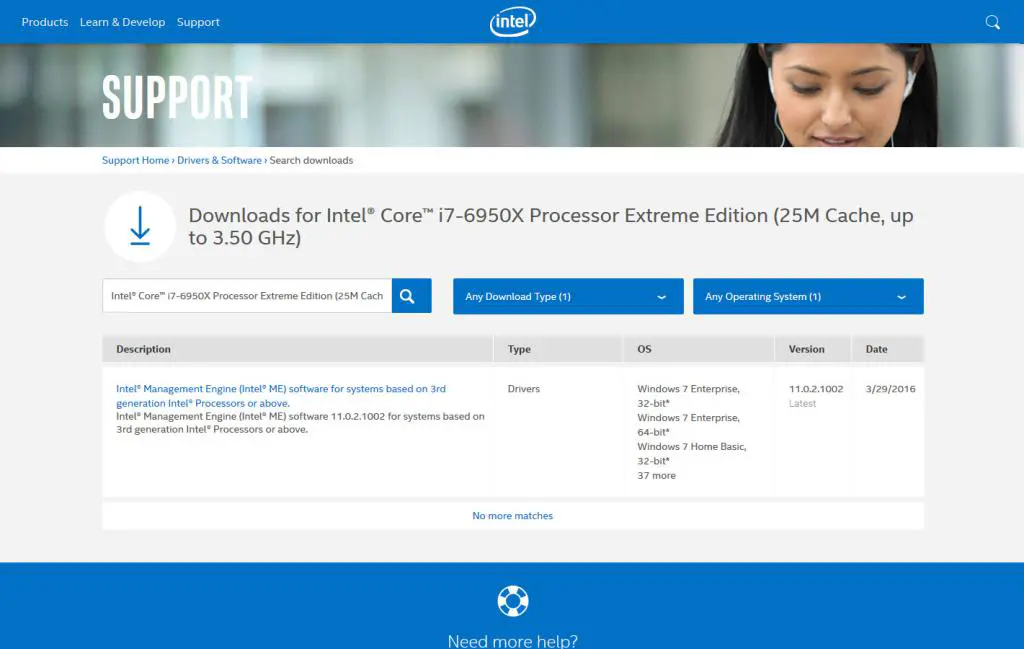This screenshot has width=1024, height=649.
Task: Open site search via magnifier icon
Action: point(992,22)
